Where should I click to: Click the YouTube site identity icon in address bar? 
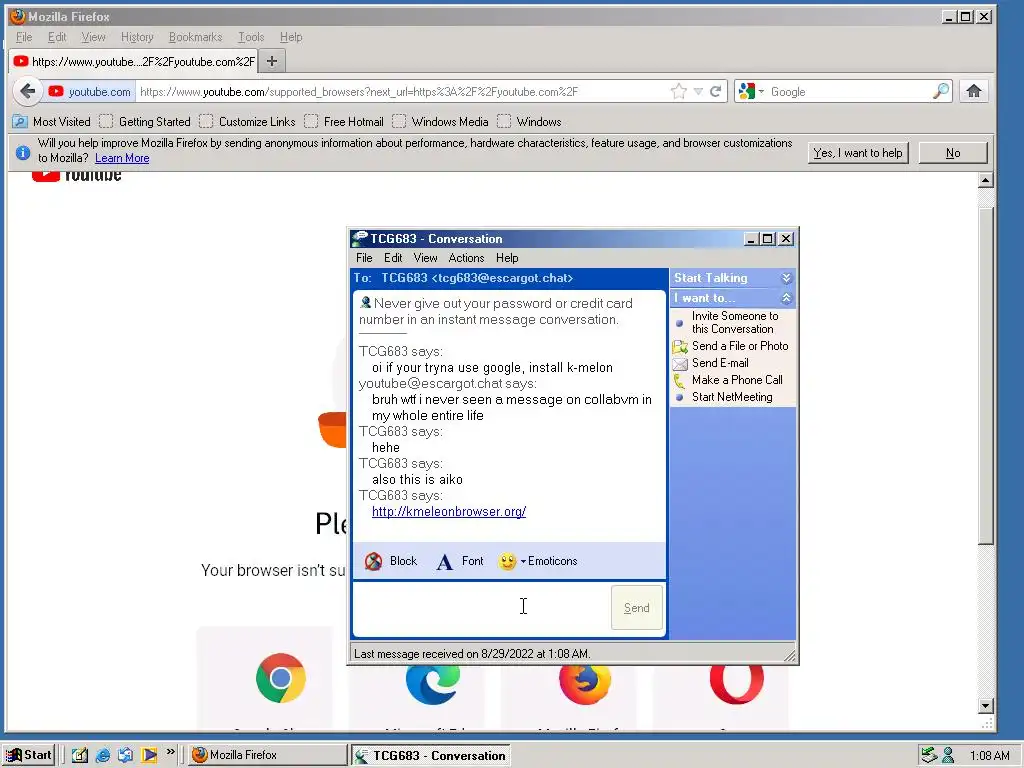point(56,91)
